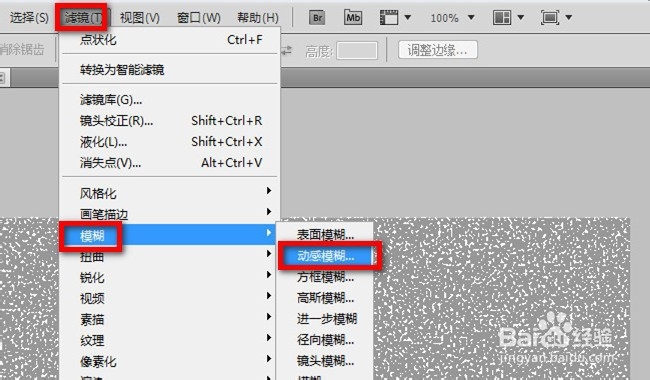This screenshot has width=650, height=380.
Task: Open the arrange documents dropdown arrow
Action: 521,17
